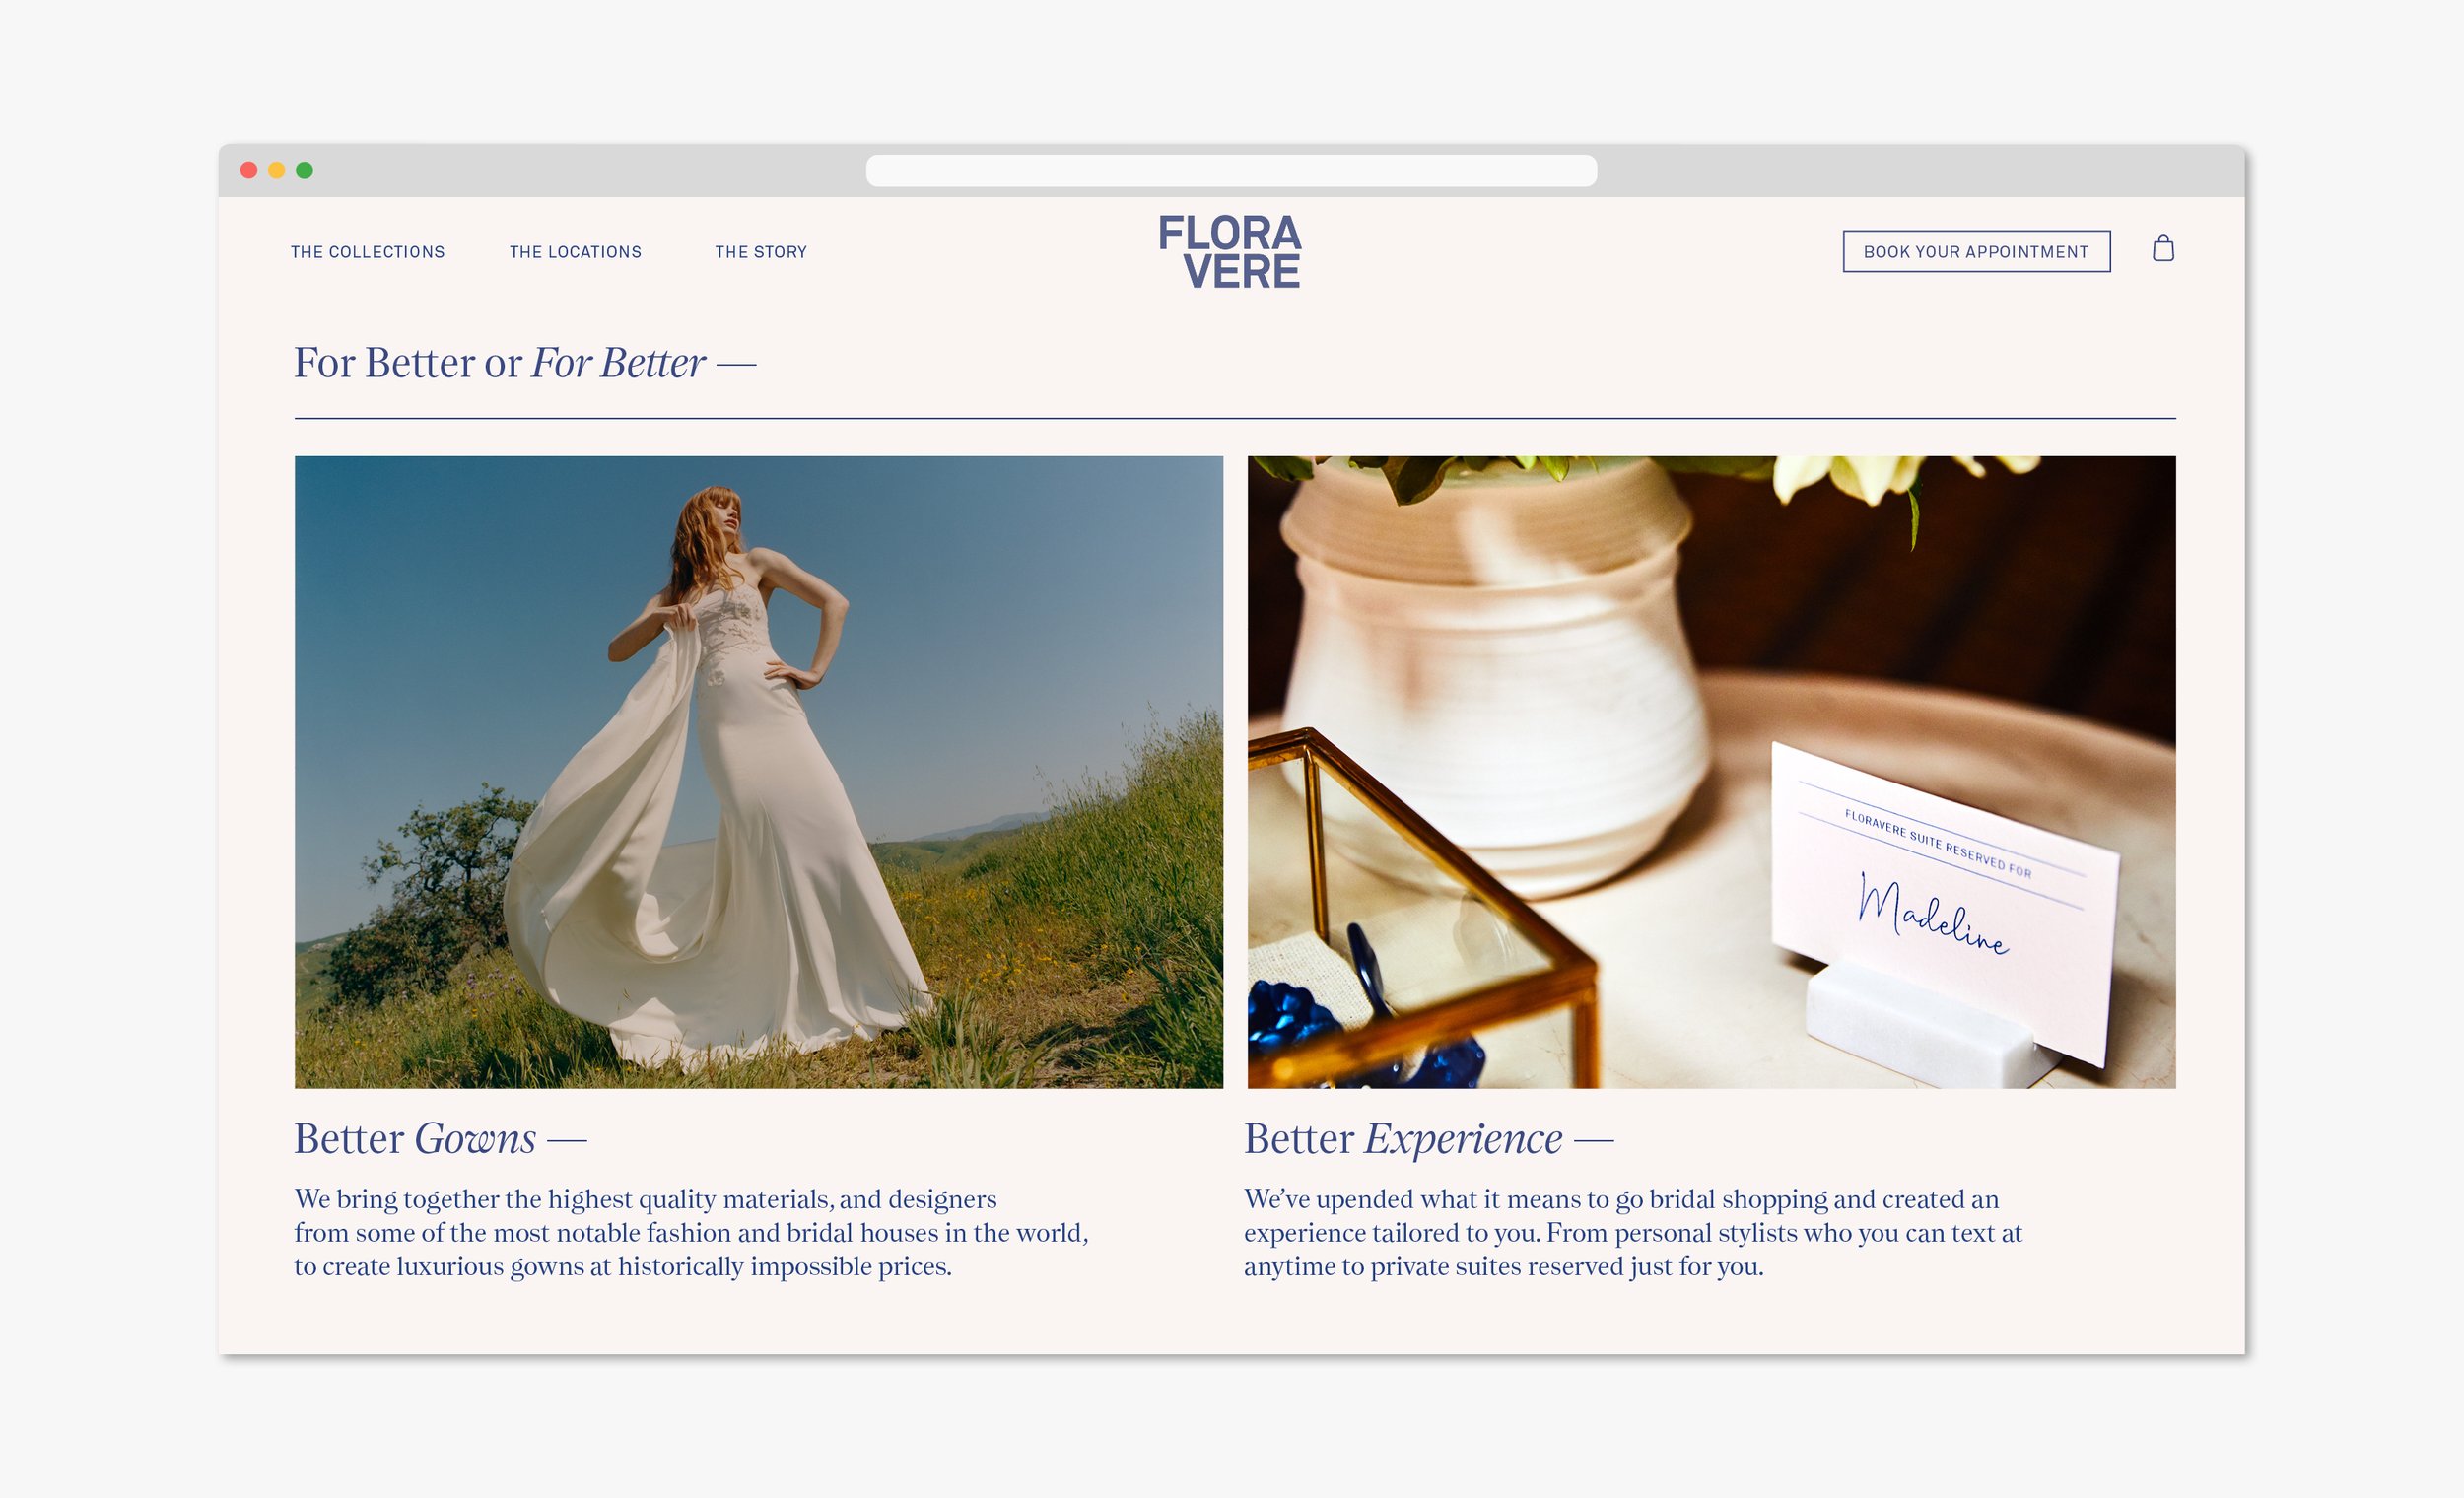Open the bridal gown hillside photo
2464x1498 pixels.
point(758,771)
